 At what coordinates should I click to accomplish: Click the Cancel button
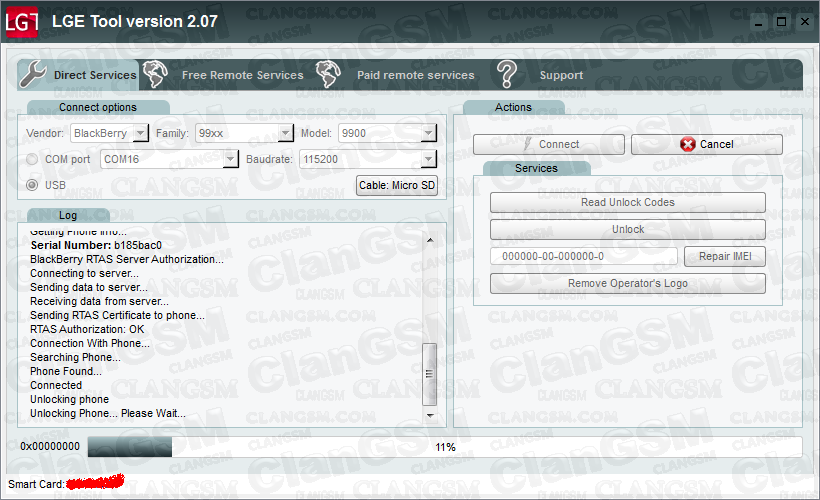[707, 144]
